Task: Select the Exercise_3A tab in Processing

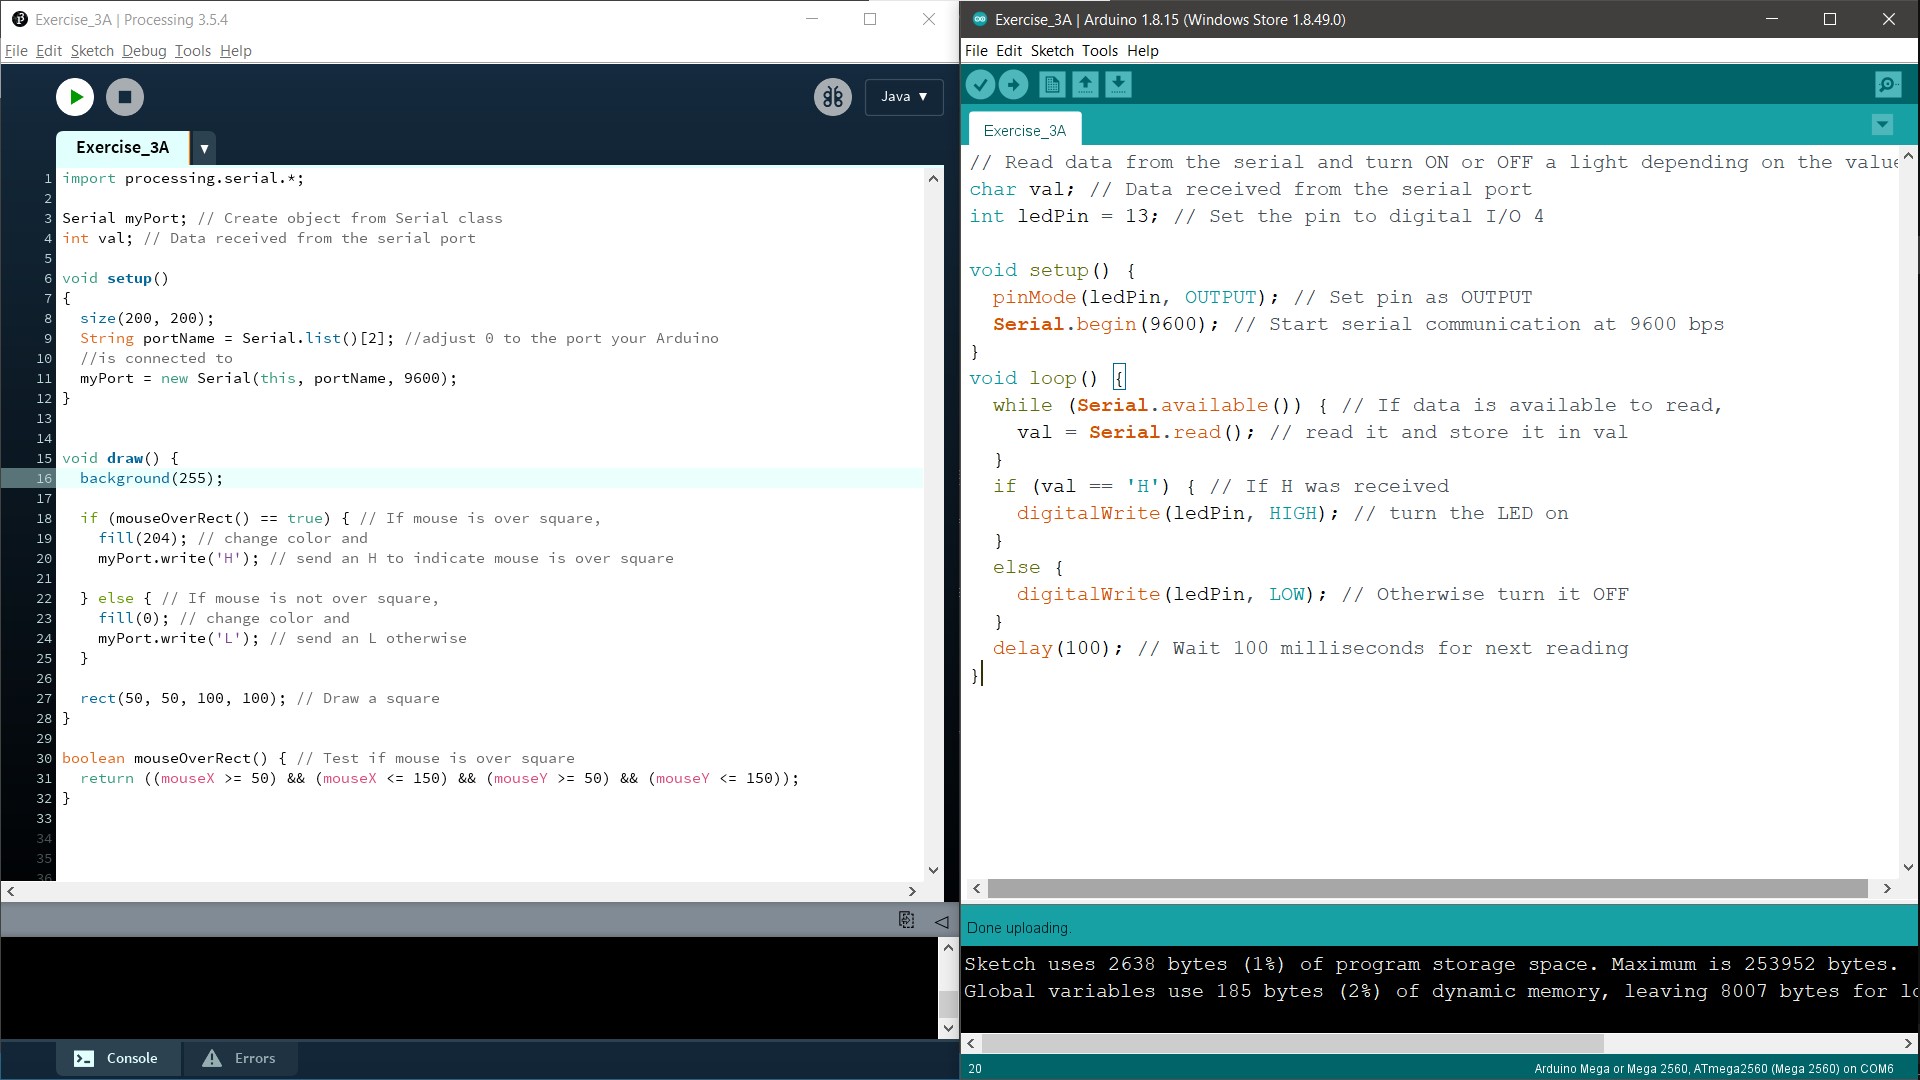Action: 123,148
